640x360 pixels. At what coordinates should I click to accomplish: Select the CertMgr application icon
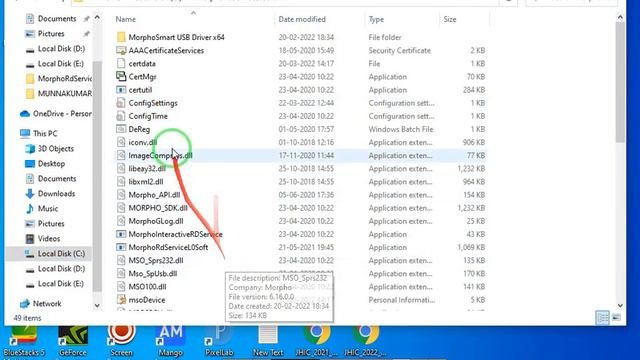(121, 76)
